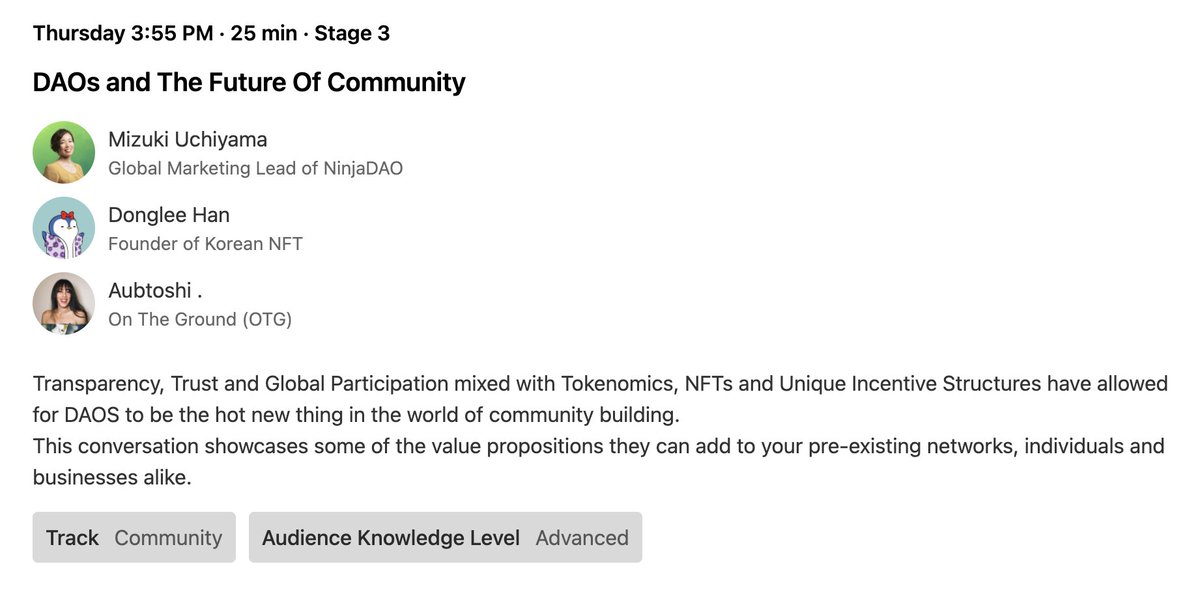Click the DAOs and The Future Of Community title
The width and height of the screenshot is (1200, 590).
tap(249, 82)
